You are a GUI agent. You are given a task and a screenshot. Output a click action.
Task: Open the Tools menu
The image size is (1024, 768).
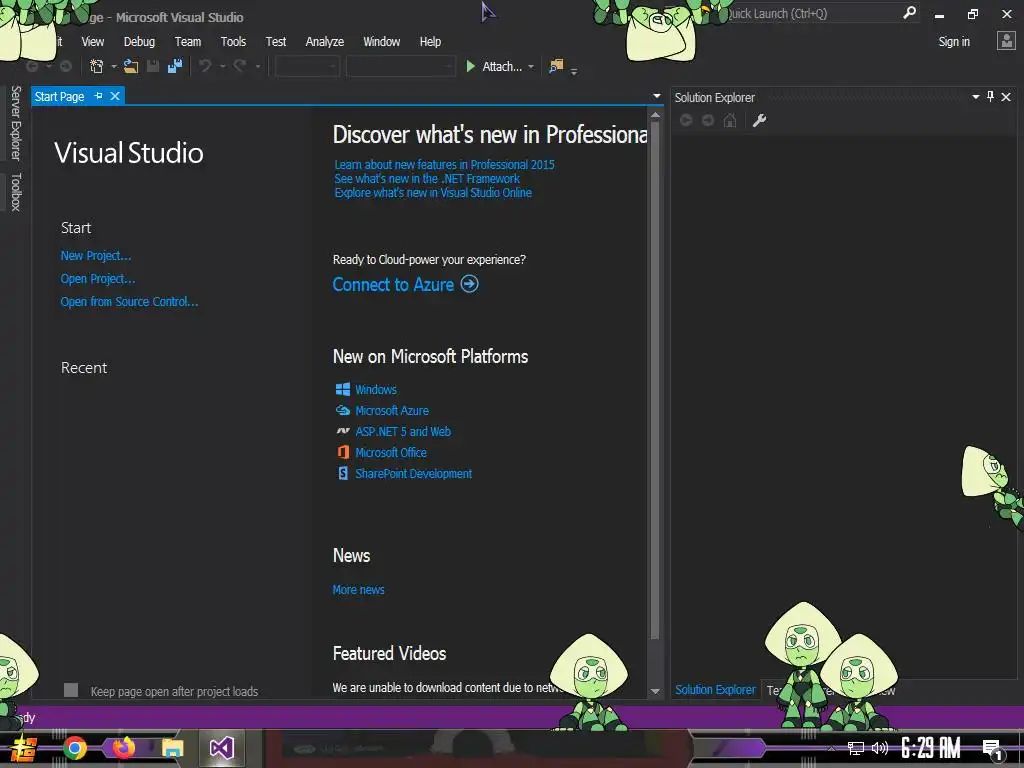(233, 42)
